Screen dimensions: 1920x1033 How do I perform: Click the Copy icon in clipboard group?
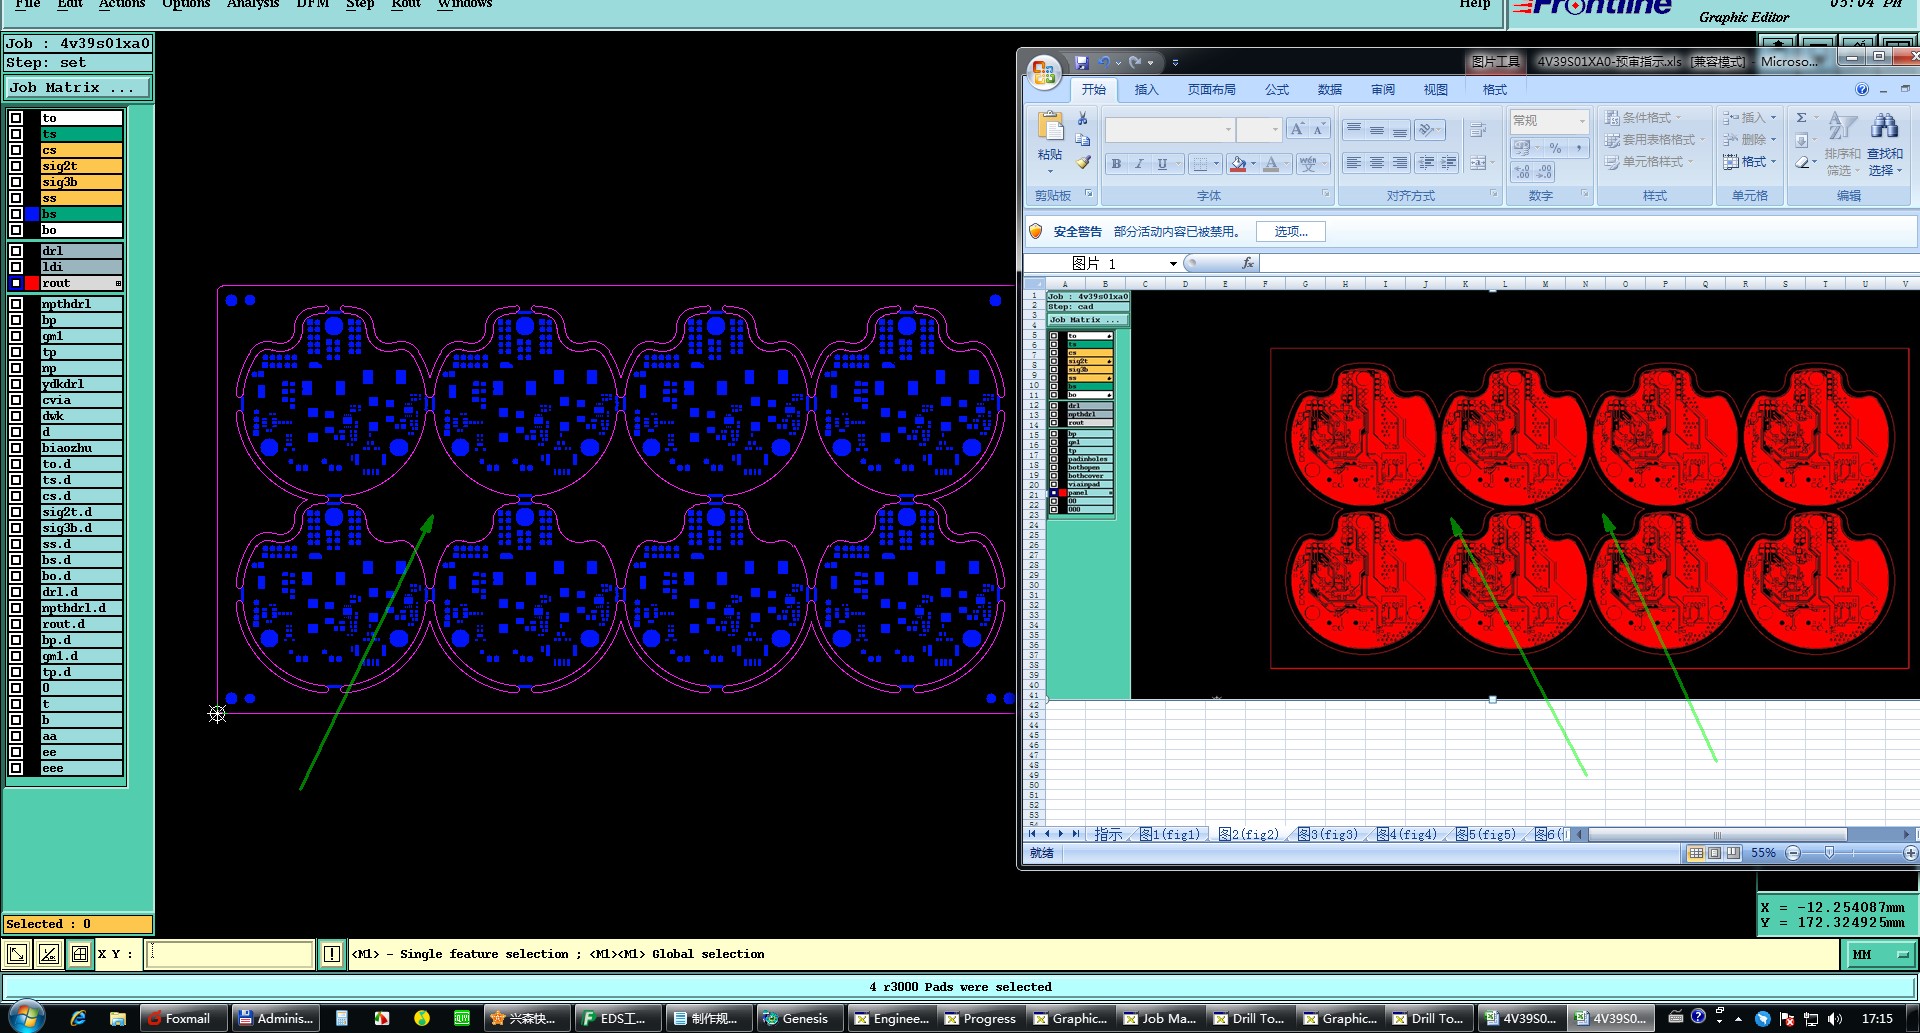[x=1082, y=140]
